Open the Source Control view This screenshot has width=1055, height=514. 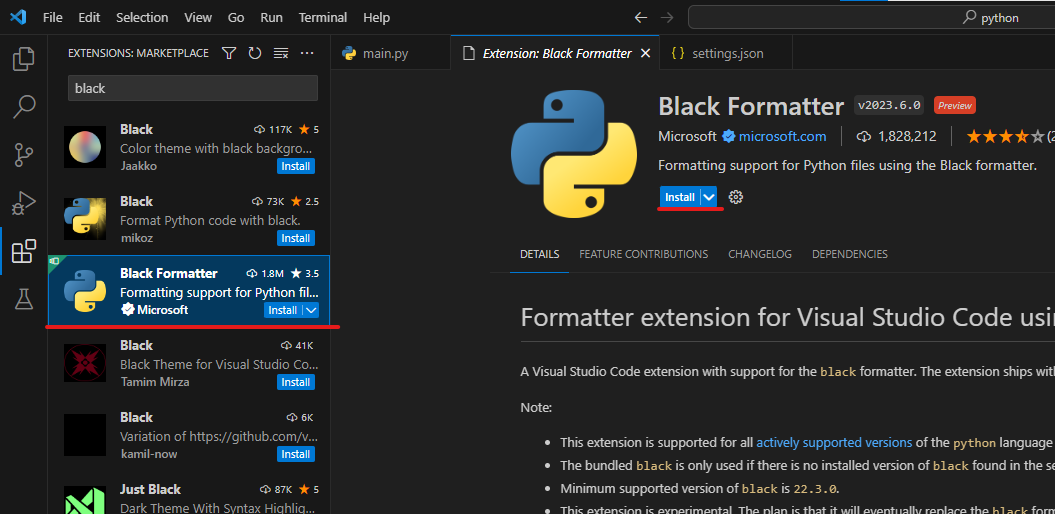tap(24, 155)
